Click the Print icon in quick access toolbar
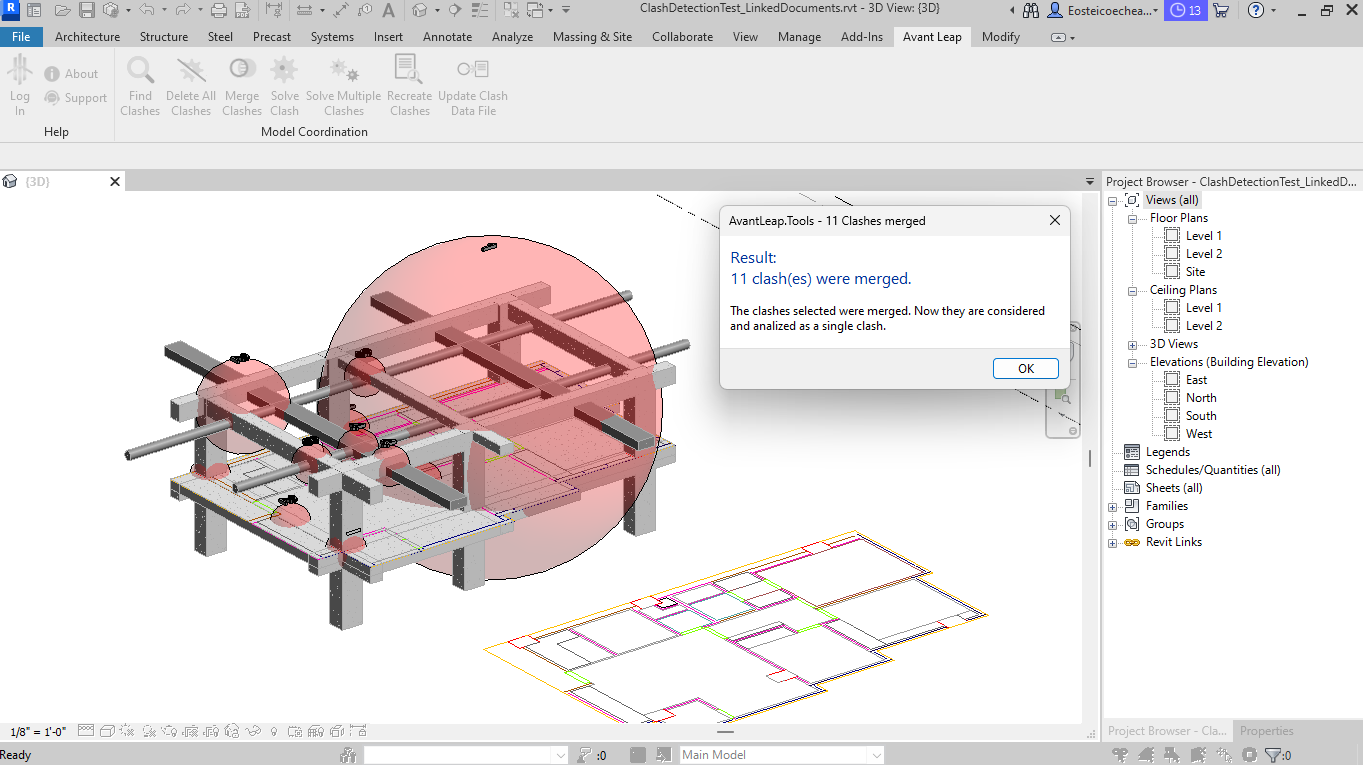The image size is (1363, 765). pos(218,10)
